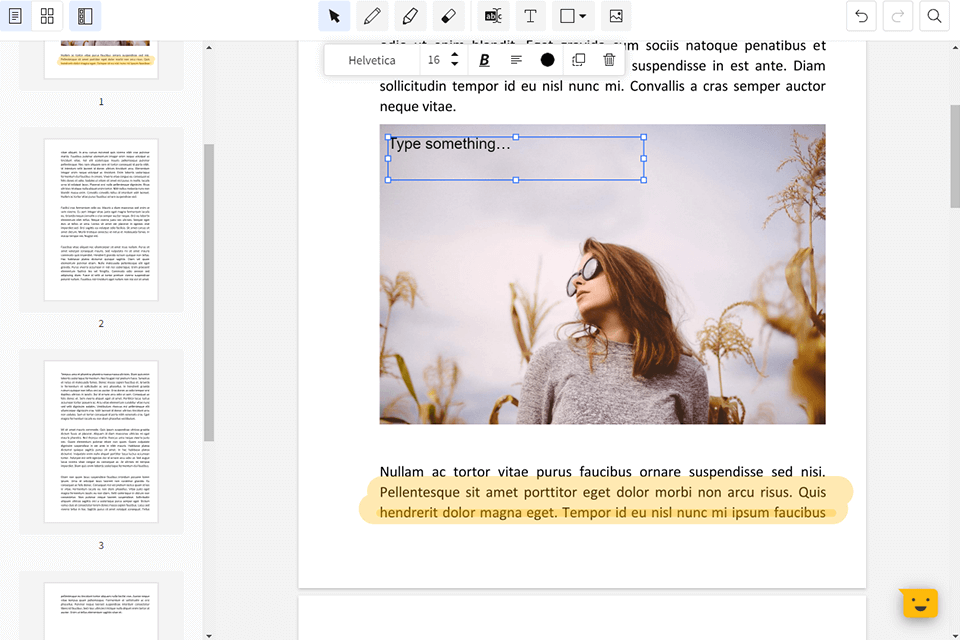Open page 2 thumbnail
This screenshot has width=960, height=640.
(101, 220)
